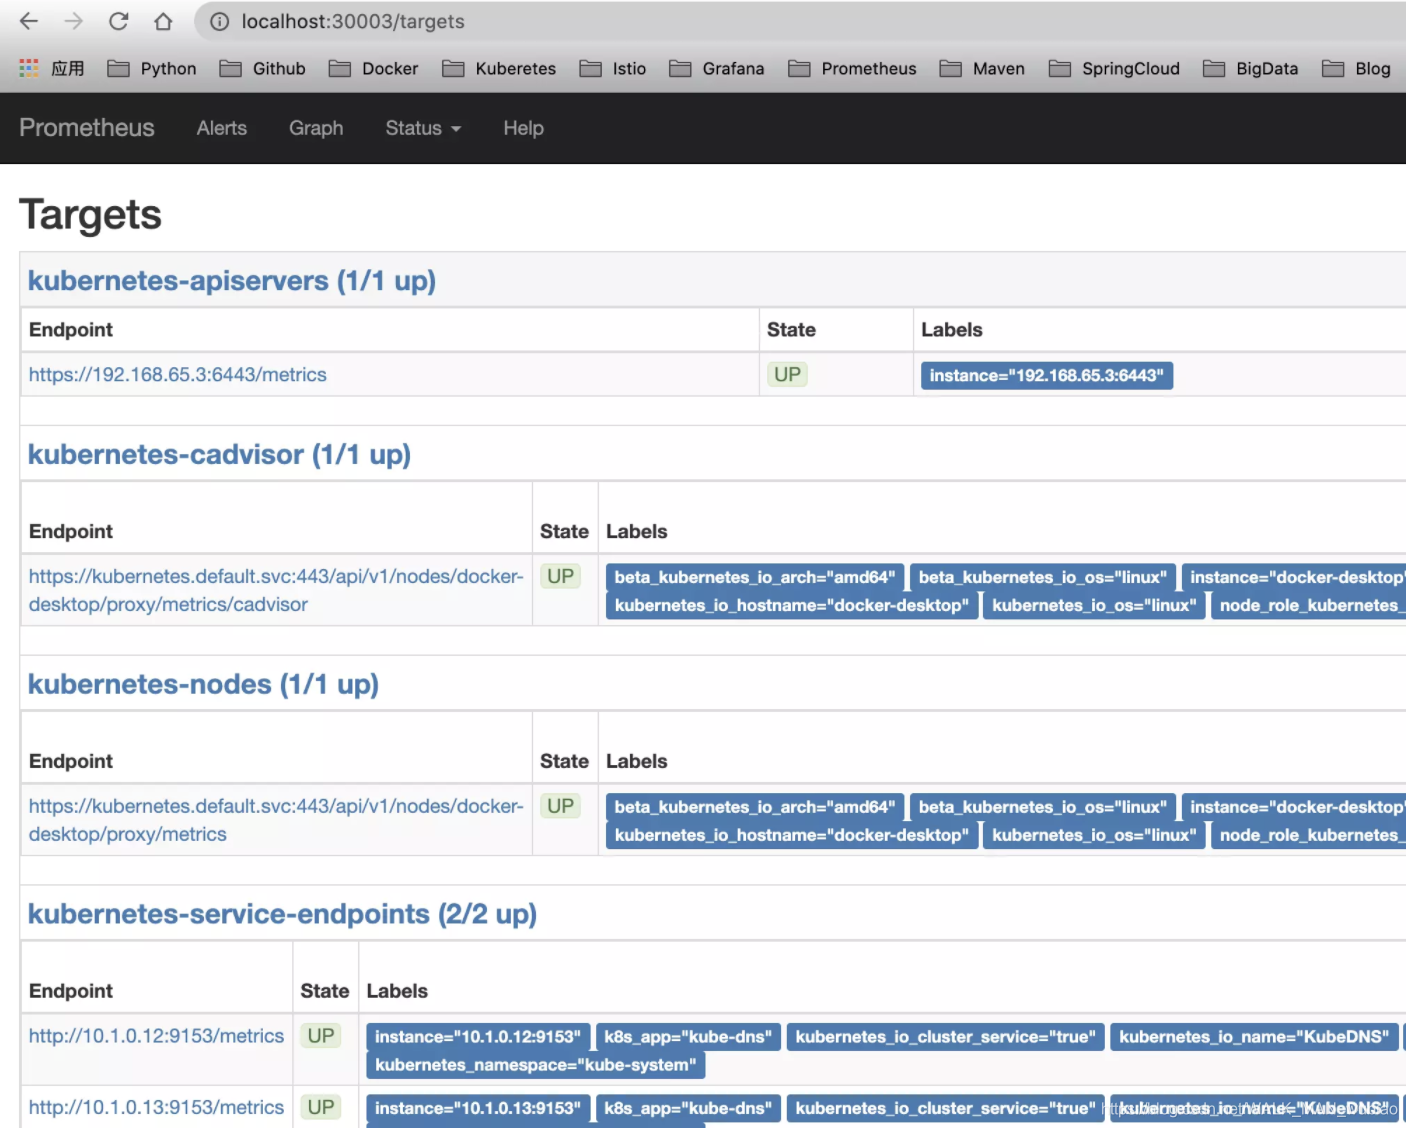1408x1128 pixels.
Task: Click kubernetes_io_hostname="docker-desktop" label in cadvisor row
Action: (x=792, y=606)
